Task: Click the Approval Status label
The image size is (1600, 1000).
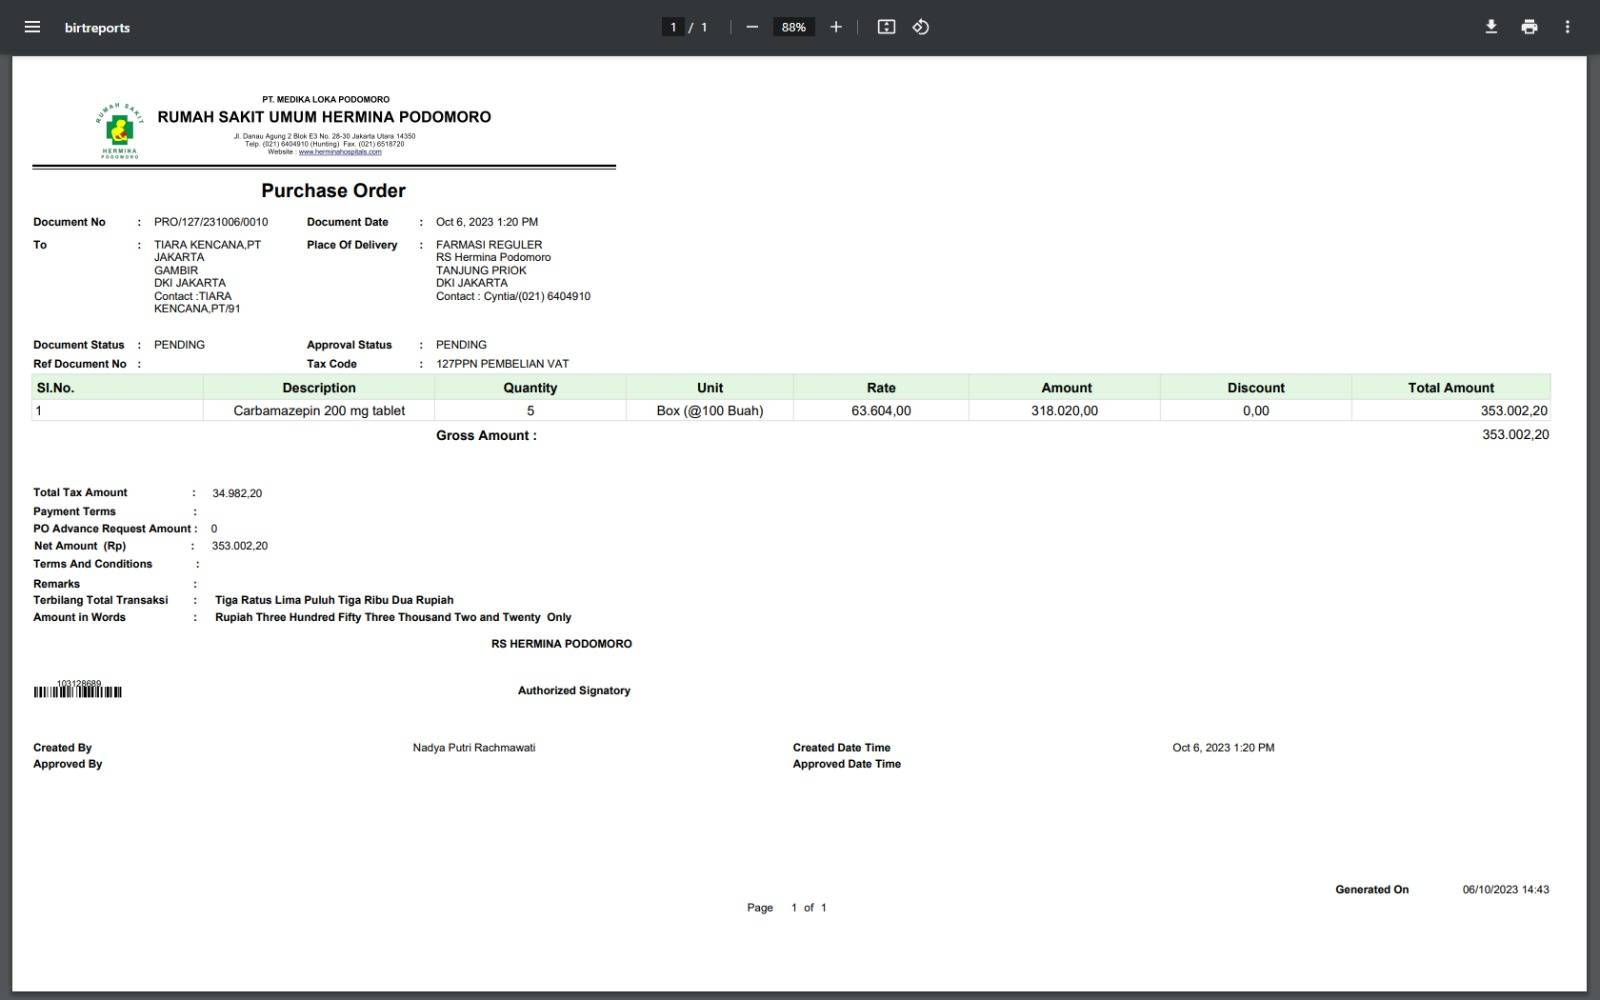Action: tap(349, 345)
